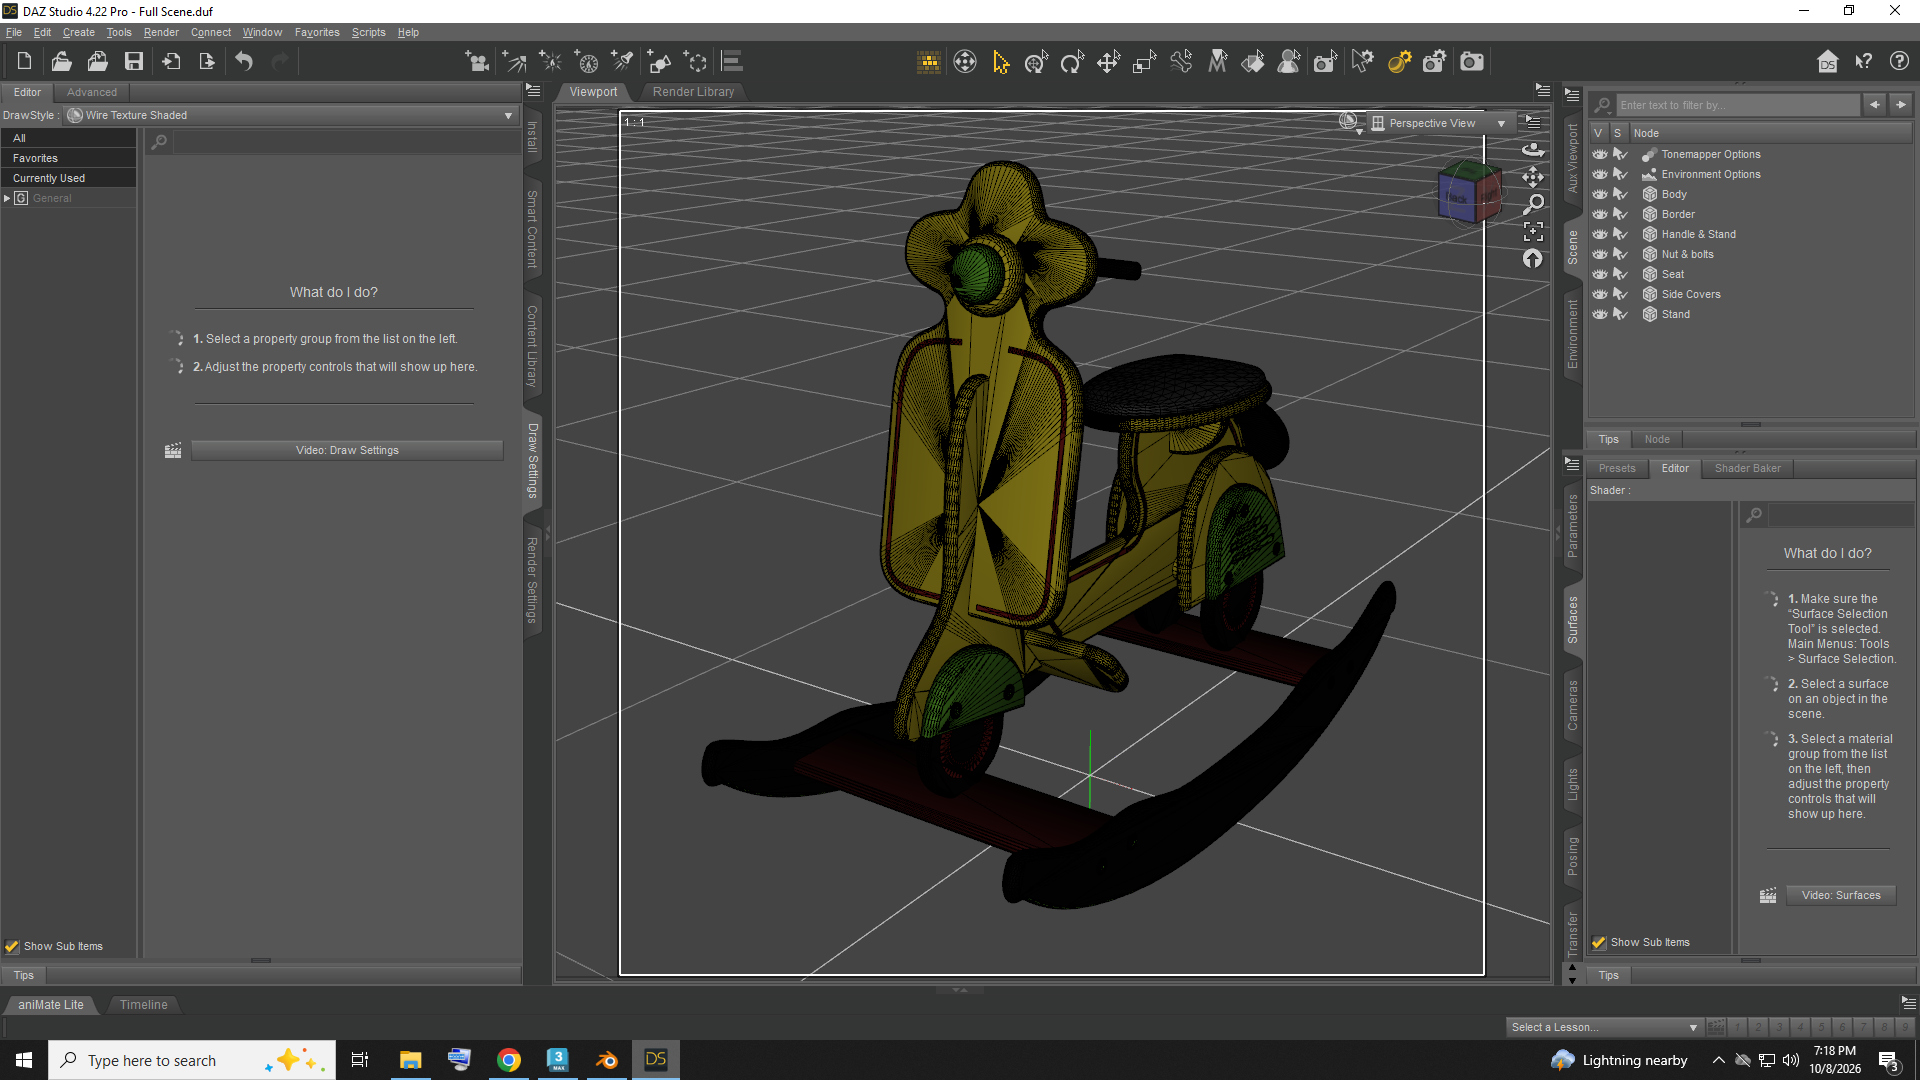Click the Undo arrow in toolbar
Screen dimensions: 1920x1080
(x=244, y=62)
